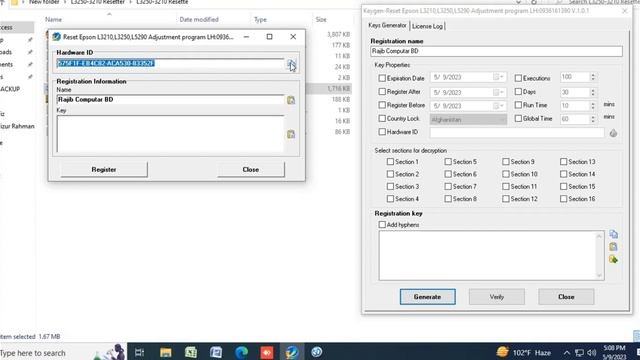
Task: Sort by Name column in Explorer
Action: [x=53, y=19]
